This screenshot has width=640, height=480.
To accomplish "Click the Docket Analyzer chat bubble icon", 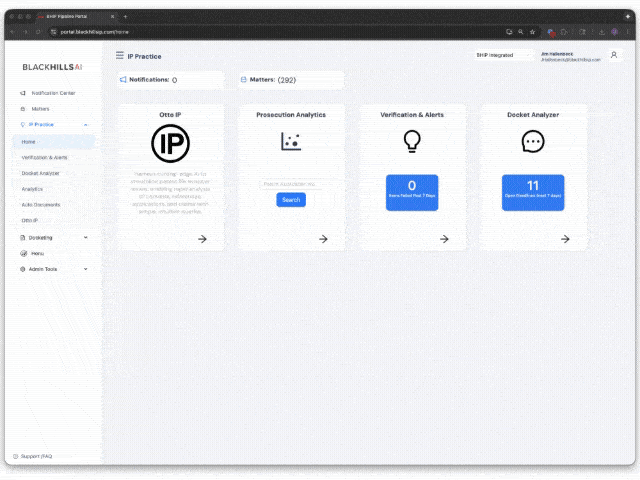I will click(x=533, y=142).
